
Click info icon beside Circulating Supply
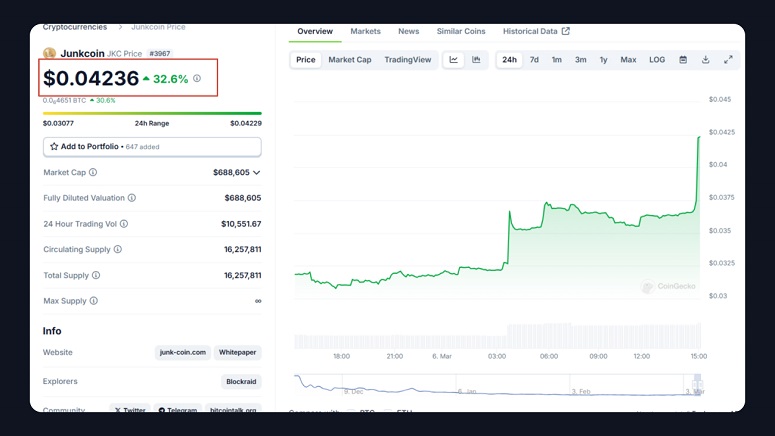pos(118,249)
